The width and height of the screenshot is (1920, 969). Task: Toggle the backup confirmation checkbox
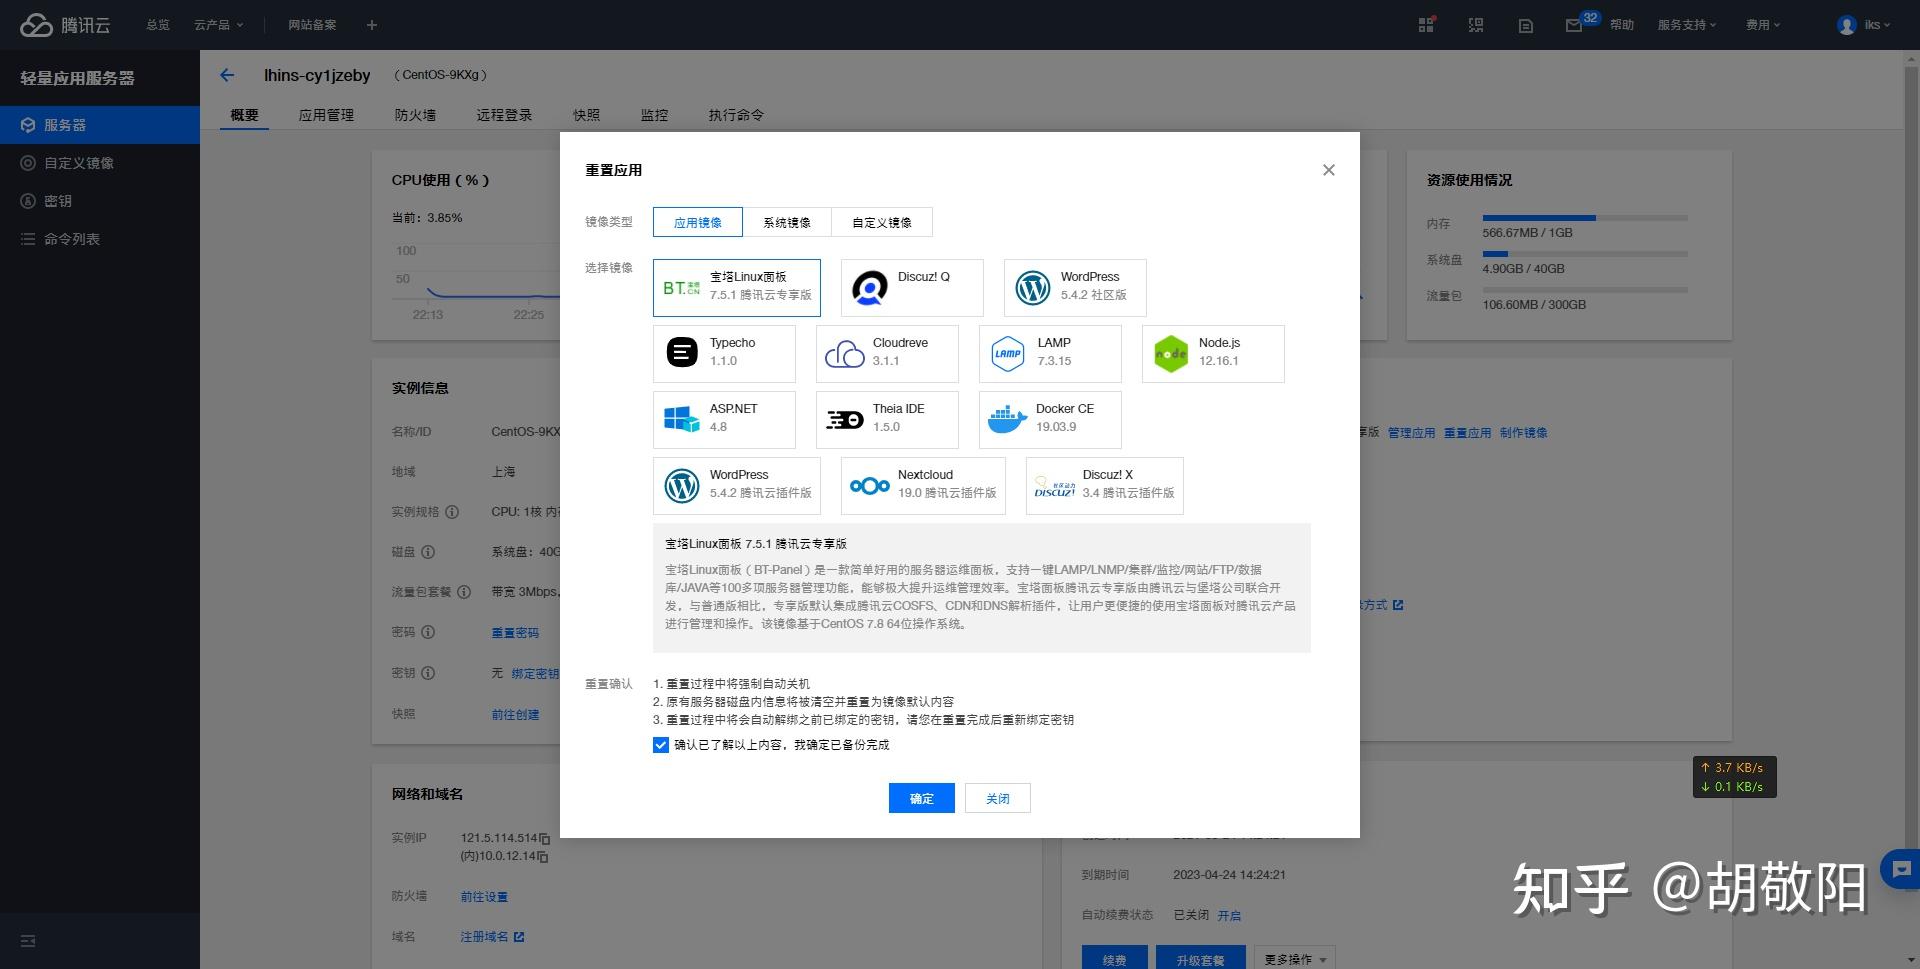coord(661,745)
